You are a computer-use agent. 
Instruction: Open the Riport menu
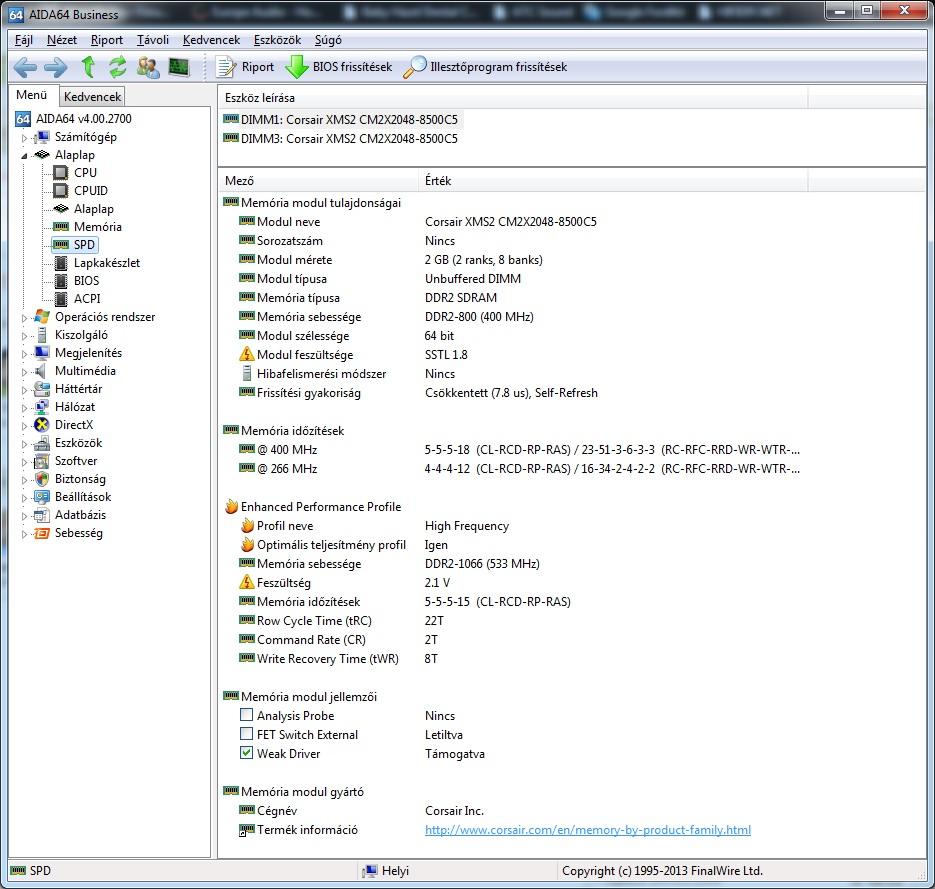107,40
